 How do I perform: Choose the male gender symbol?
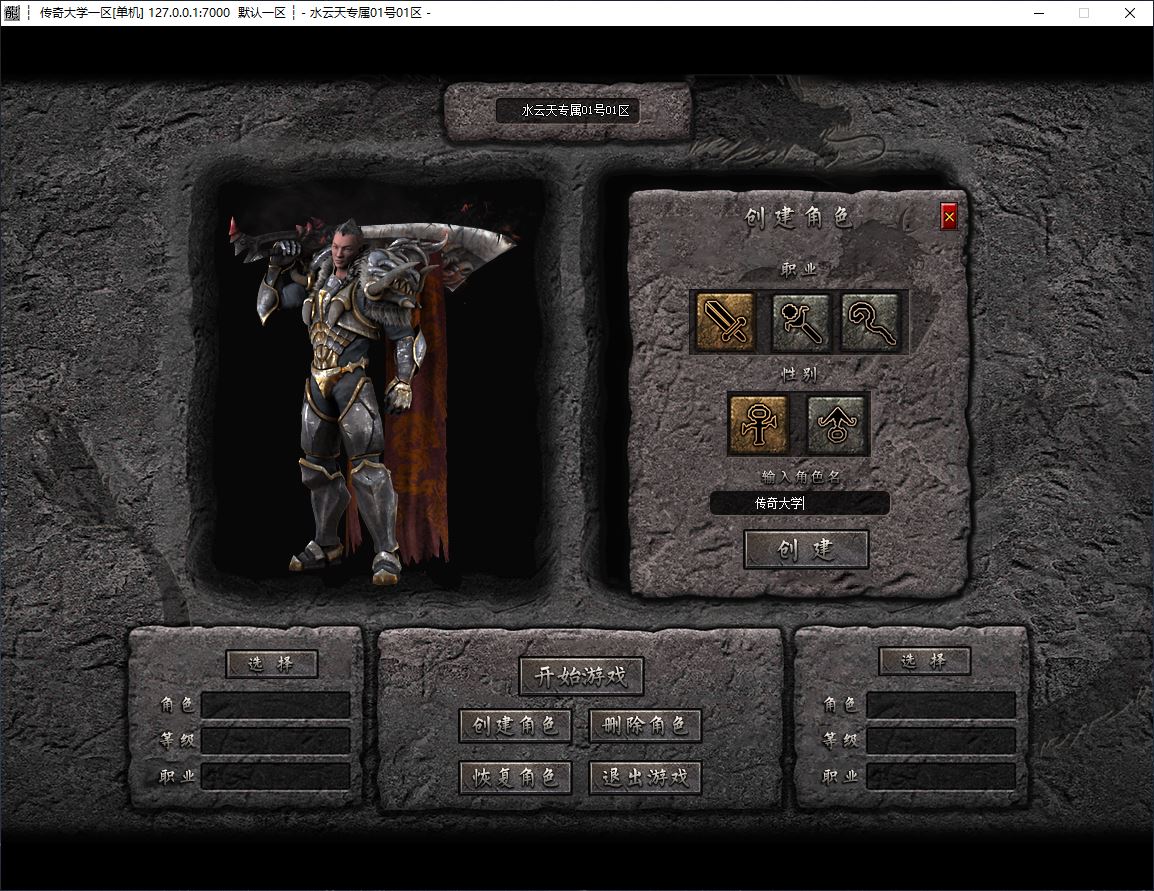click(x=758, y=424)
